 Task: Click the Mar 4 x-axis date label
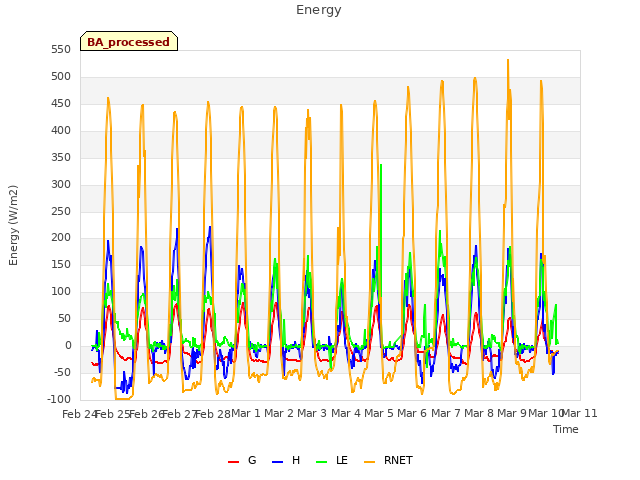[346, 414]
